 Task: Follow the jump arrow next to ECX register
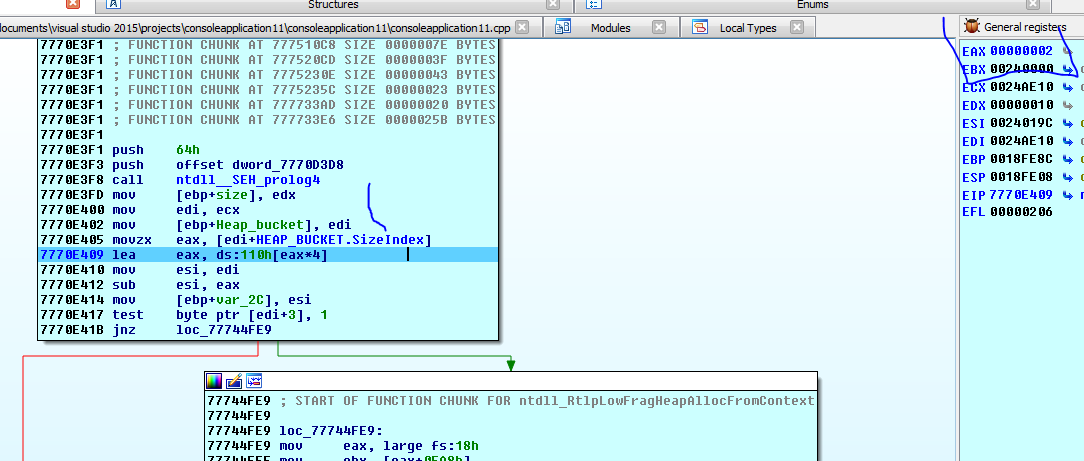tap(1069, 87)
